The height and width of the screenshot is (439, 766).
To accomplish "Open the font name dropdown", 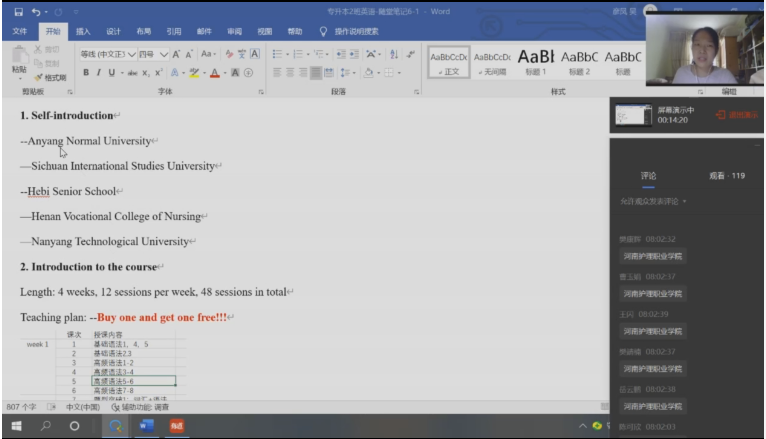I will (x=105, y=54).
